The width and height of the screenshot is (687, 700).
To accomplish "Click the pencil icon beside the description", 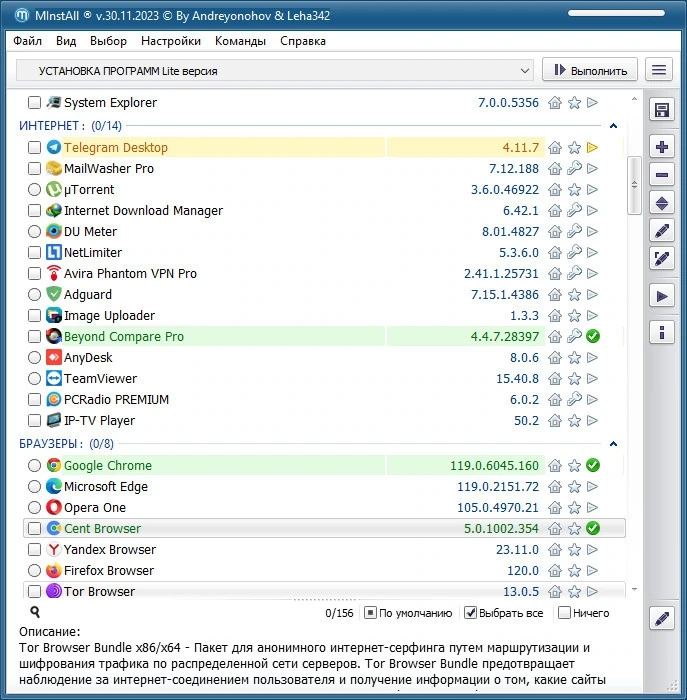I will coord(661,618).
